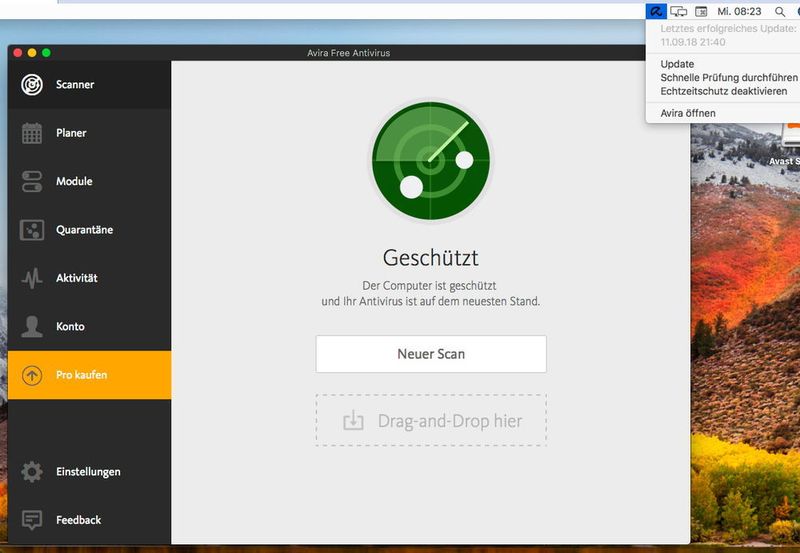Choose Update from Avira menu
This screenshot has width=800, height=553.
tap(677, 64)
